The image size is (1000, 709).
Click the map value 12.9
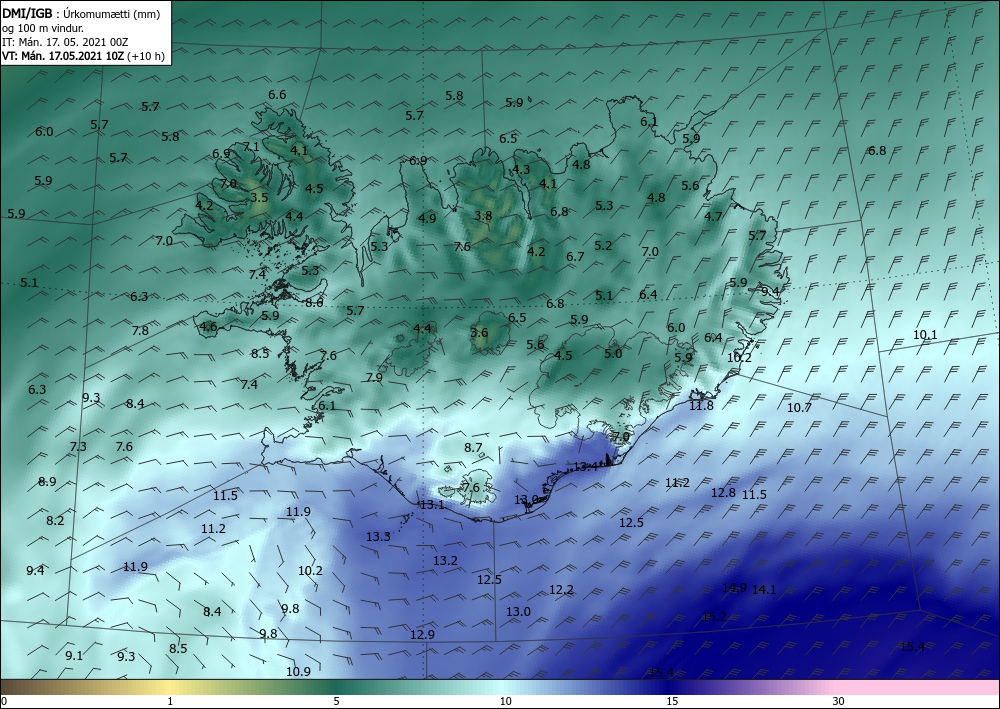point(422,634)
